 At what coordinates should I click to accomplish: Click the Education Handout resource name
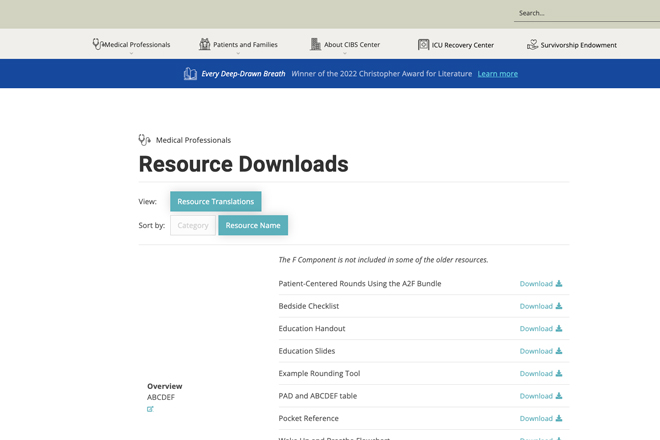click(x=311, y=329)
